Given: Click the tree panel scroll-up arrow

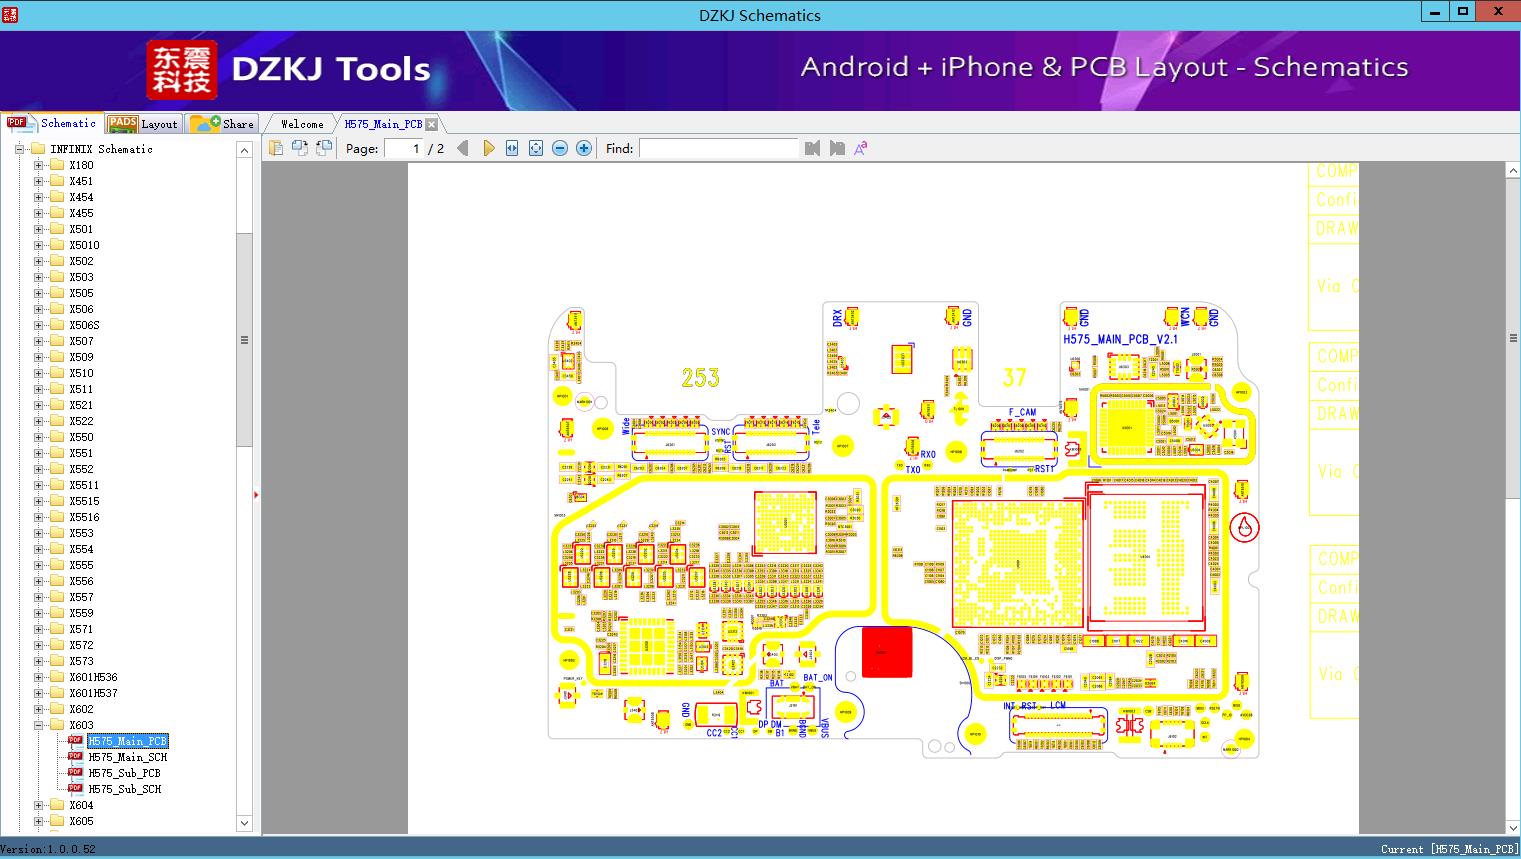Looking at the screenshot, I should [x=244, y=149].
